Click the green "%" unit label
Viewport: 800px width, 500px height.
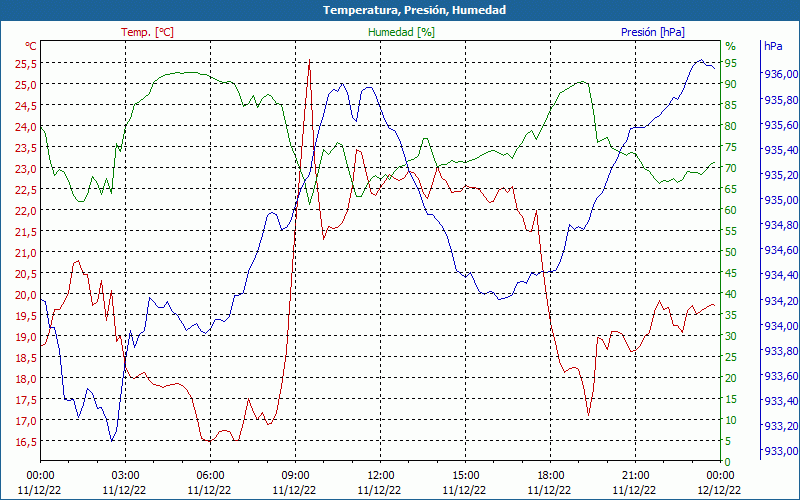point(731,46)
